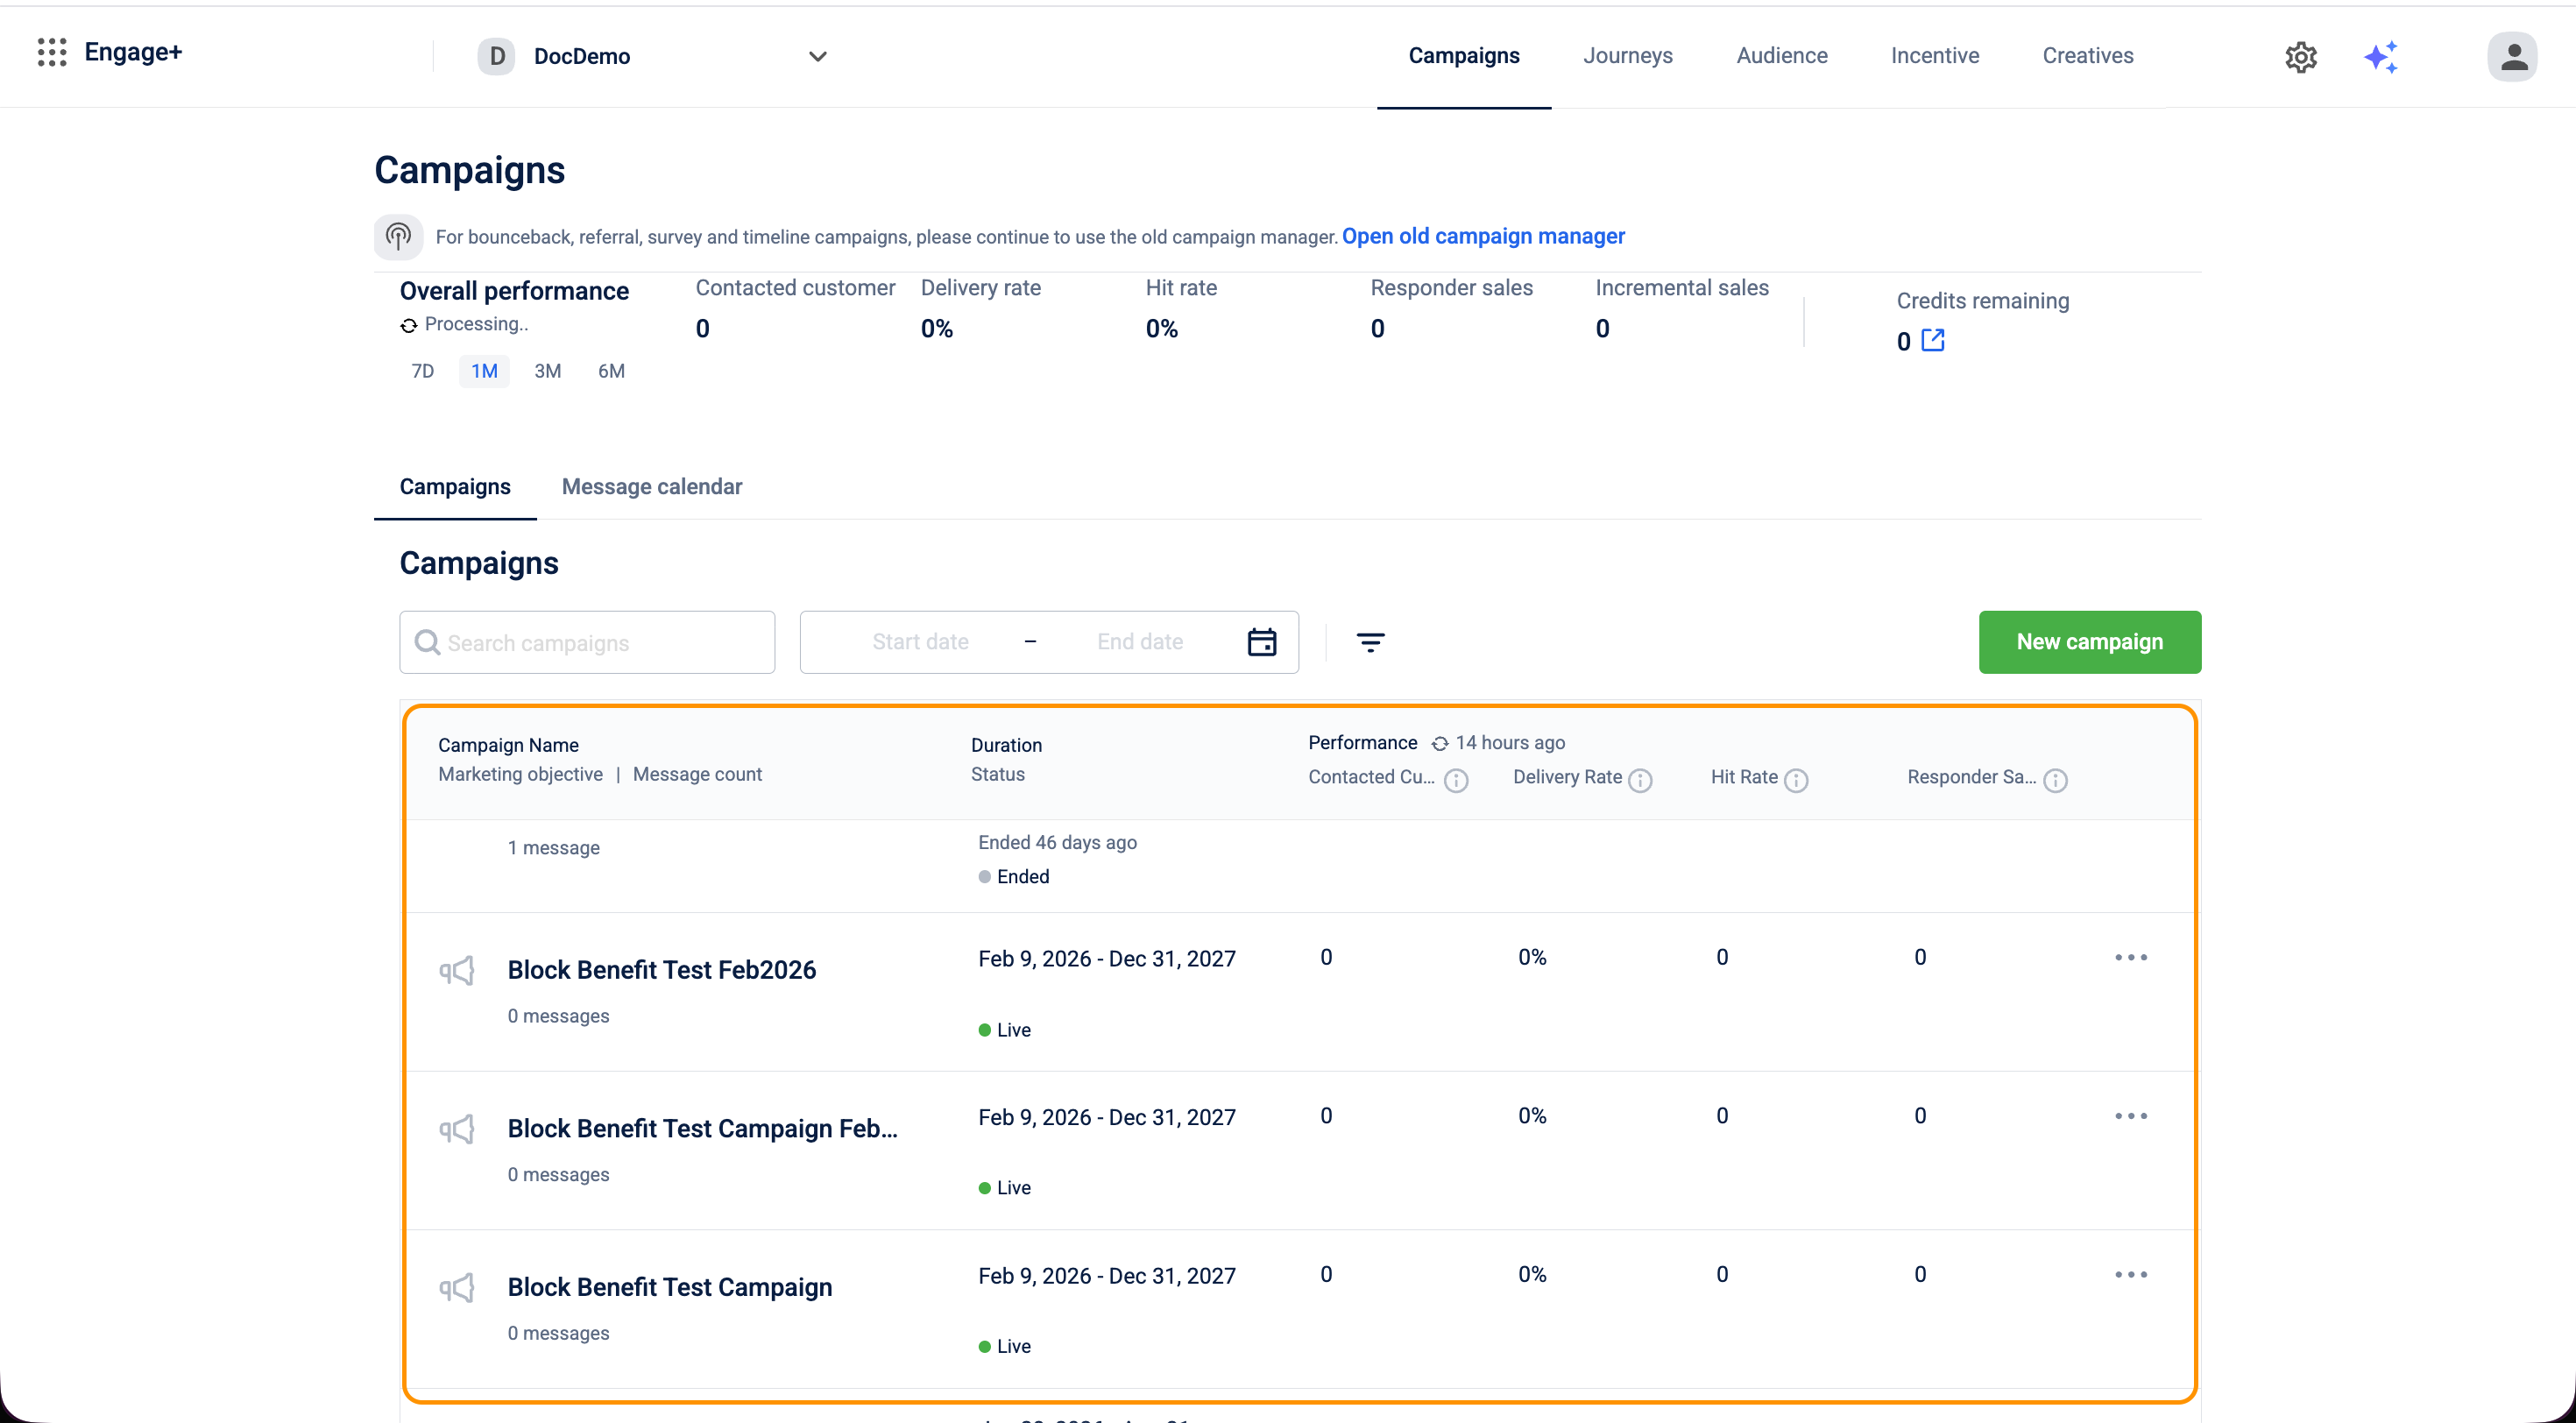Image resolution: width=2576 pixels, height=1423 pixels.
Task: Click the New campaign button
Action: 2089,642
